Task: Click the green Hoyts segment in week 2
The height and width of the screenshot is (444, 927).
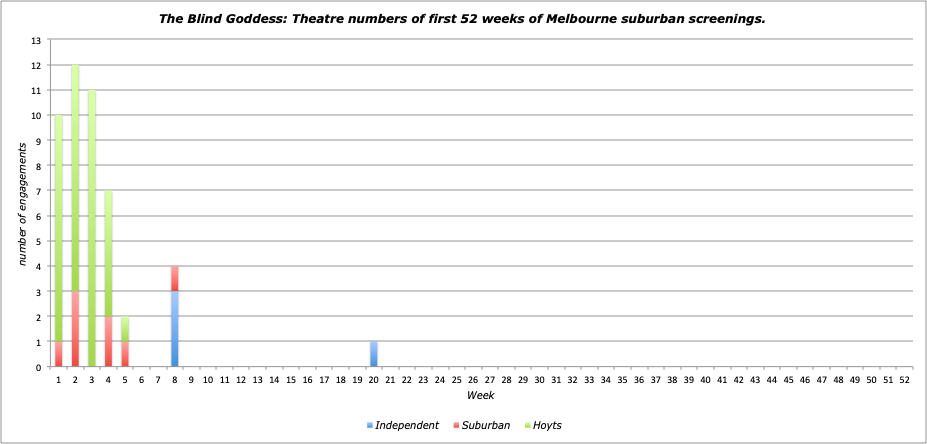Action: (x=75, y=178)
